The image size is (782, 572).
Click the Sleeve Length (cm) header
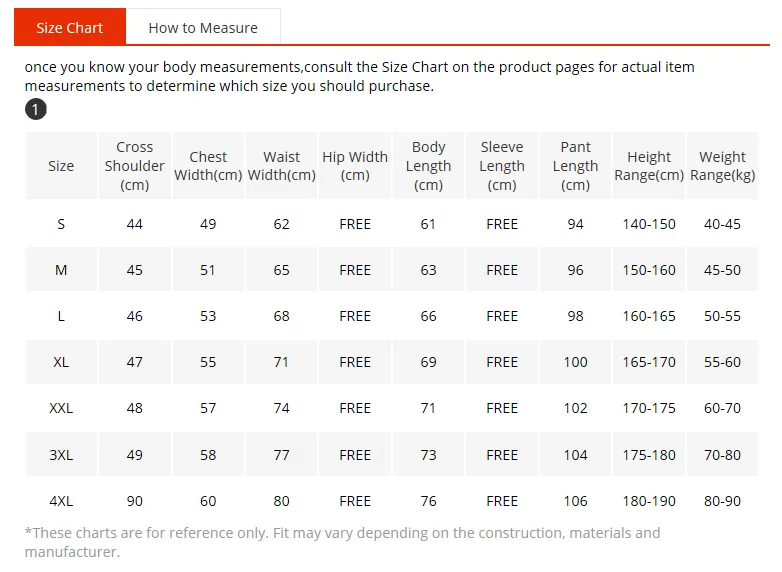(502, 166)
